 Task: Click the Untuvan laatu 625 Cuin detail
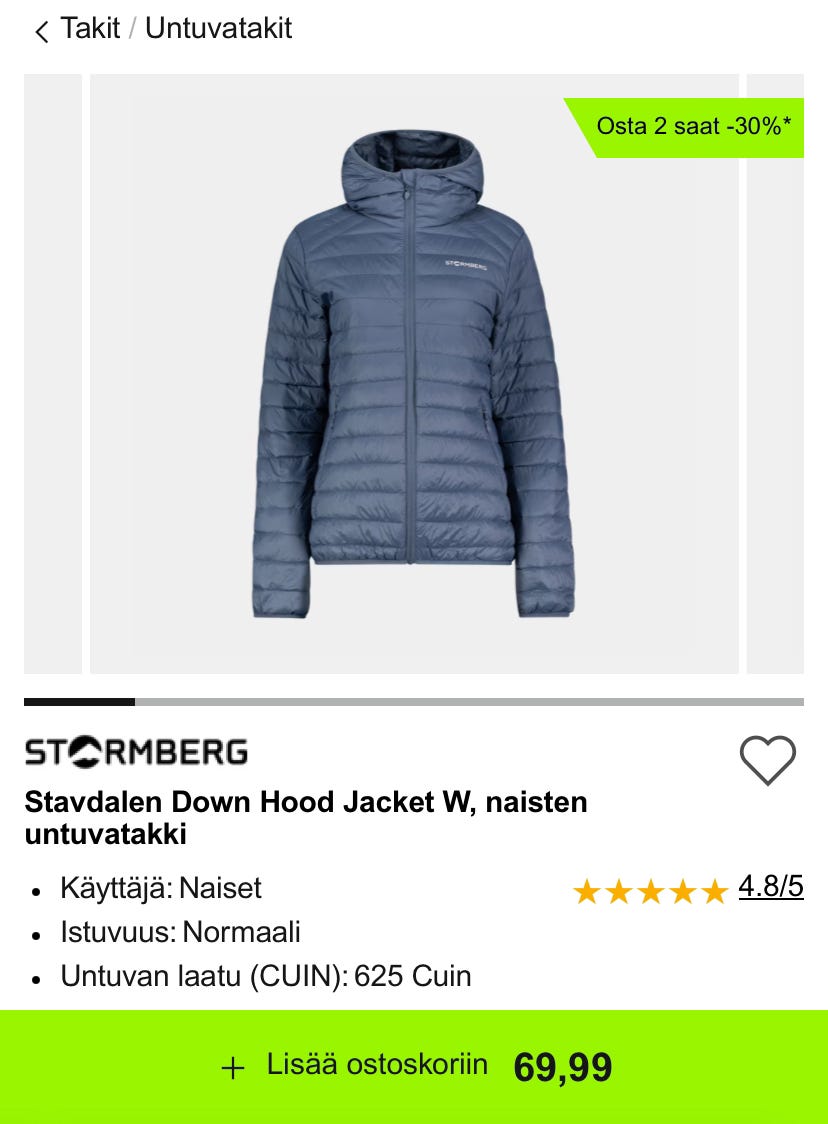[x=266, y=976]
